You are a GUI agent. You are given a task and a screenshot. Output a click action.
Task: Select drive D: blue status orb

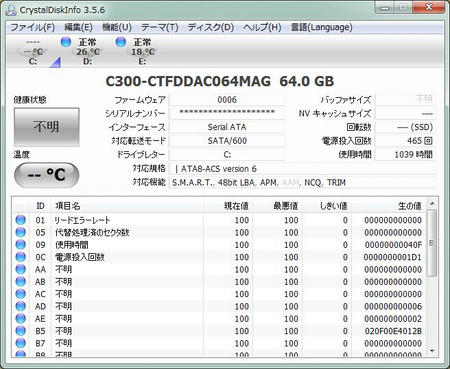pos(66,42)
